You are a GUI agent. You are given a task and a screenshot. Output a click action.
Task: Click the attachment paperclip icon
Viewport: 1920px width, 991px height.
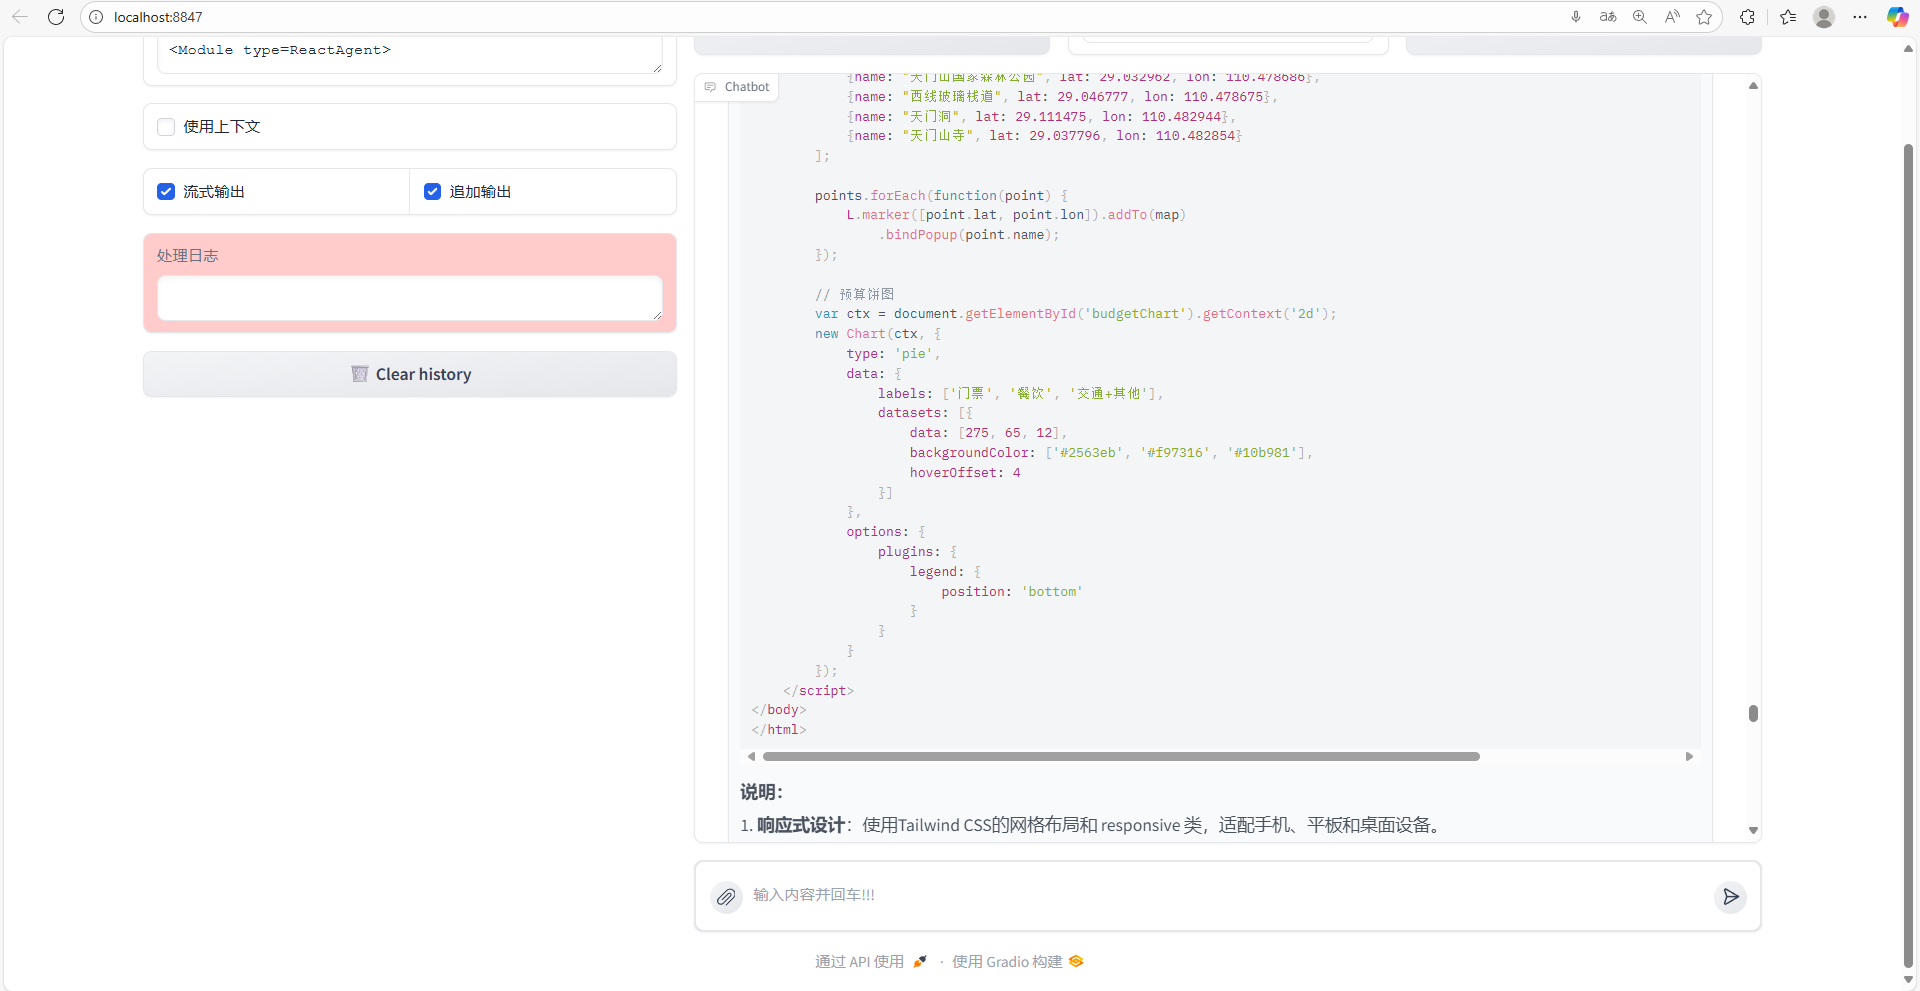(726, 897)
